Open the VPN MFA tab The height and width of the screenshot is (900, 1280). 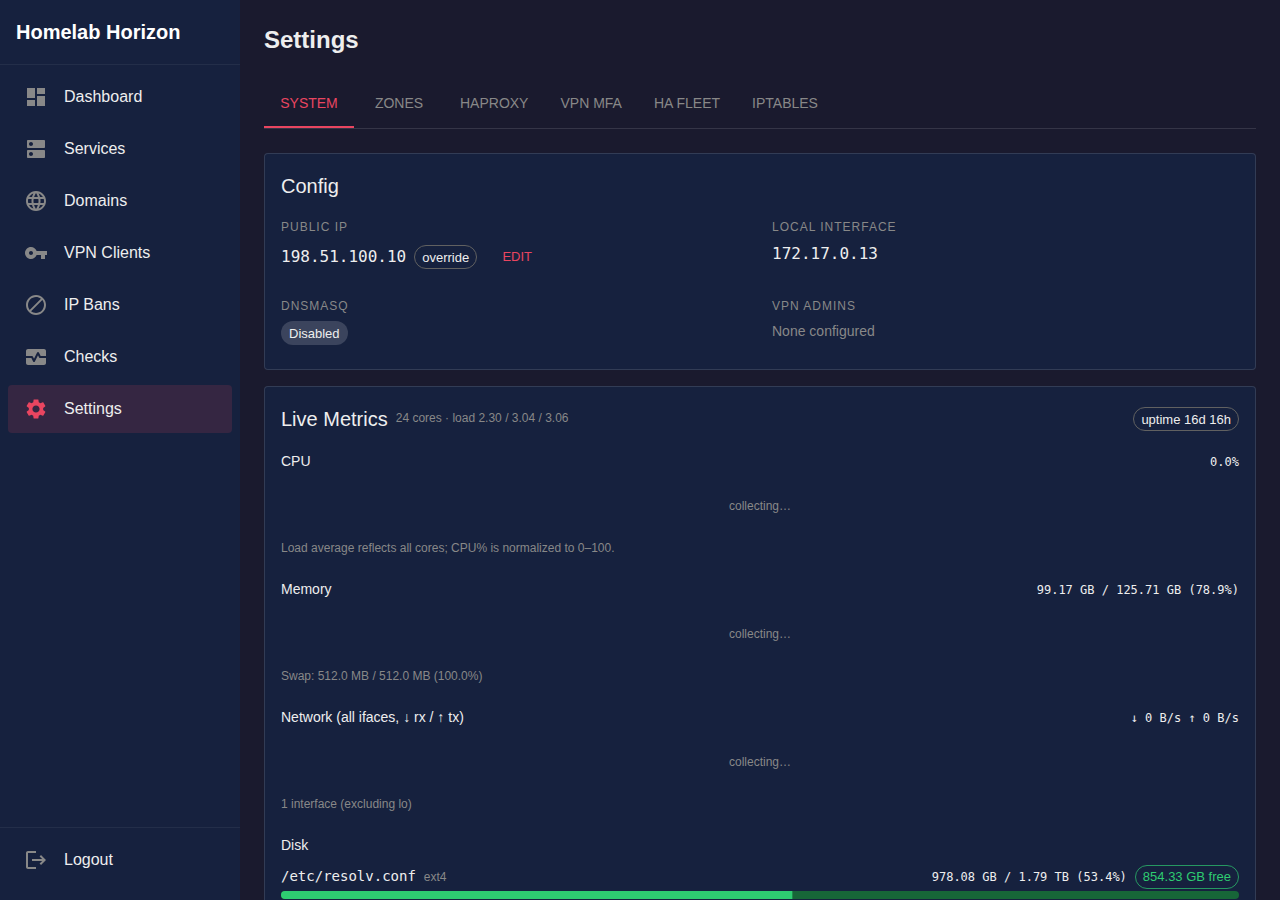(x=591, y=103)
